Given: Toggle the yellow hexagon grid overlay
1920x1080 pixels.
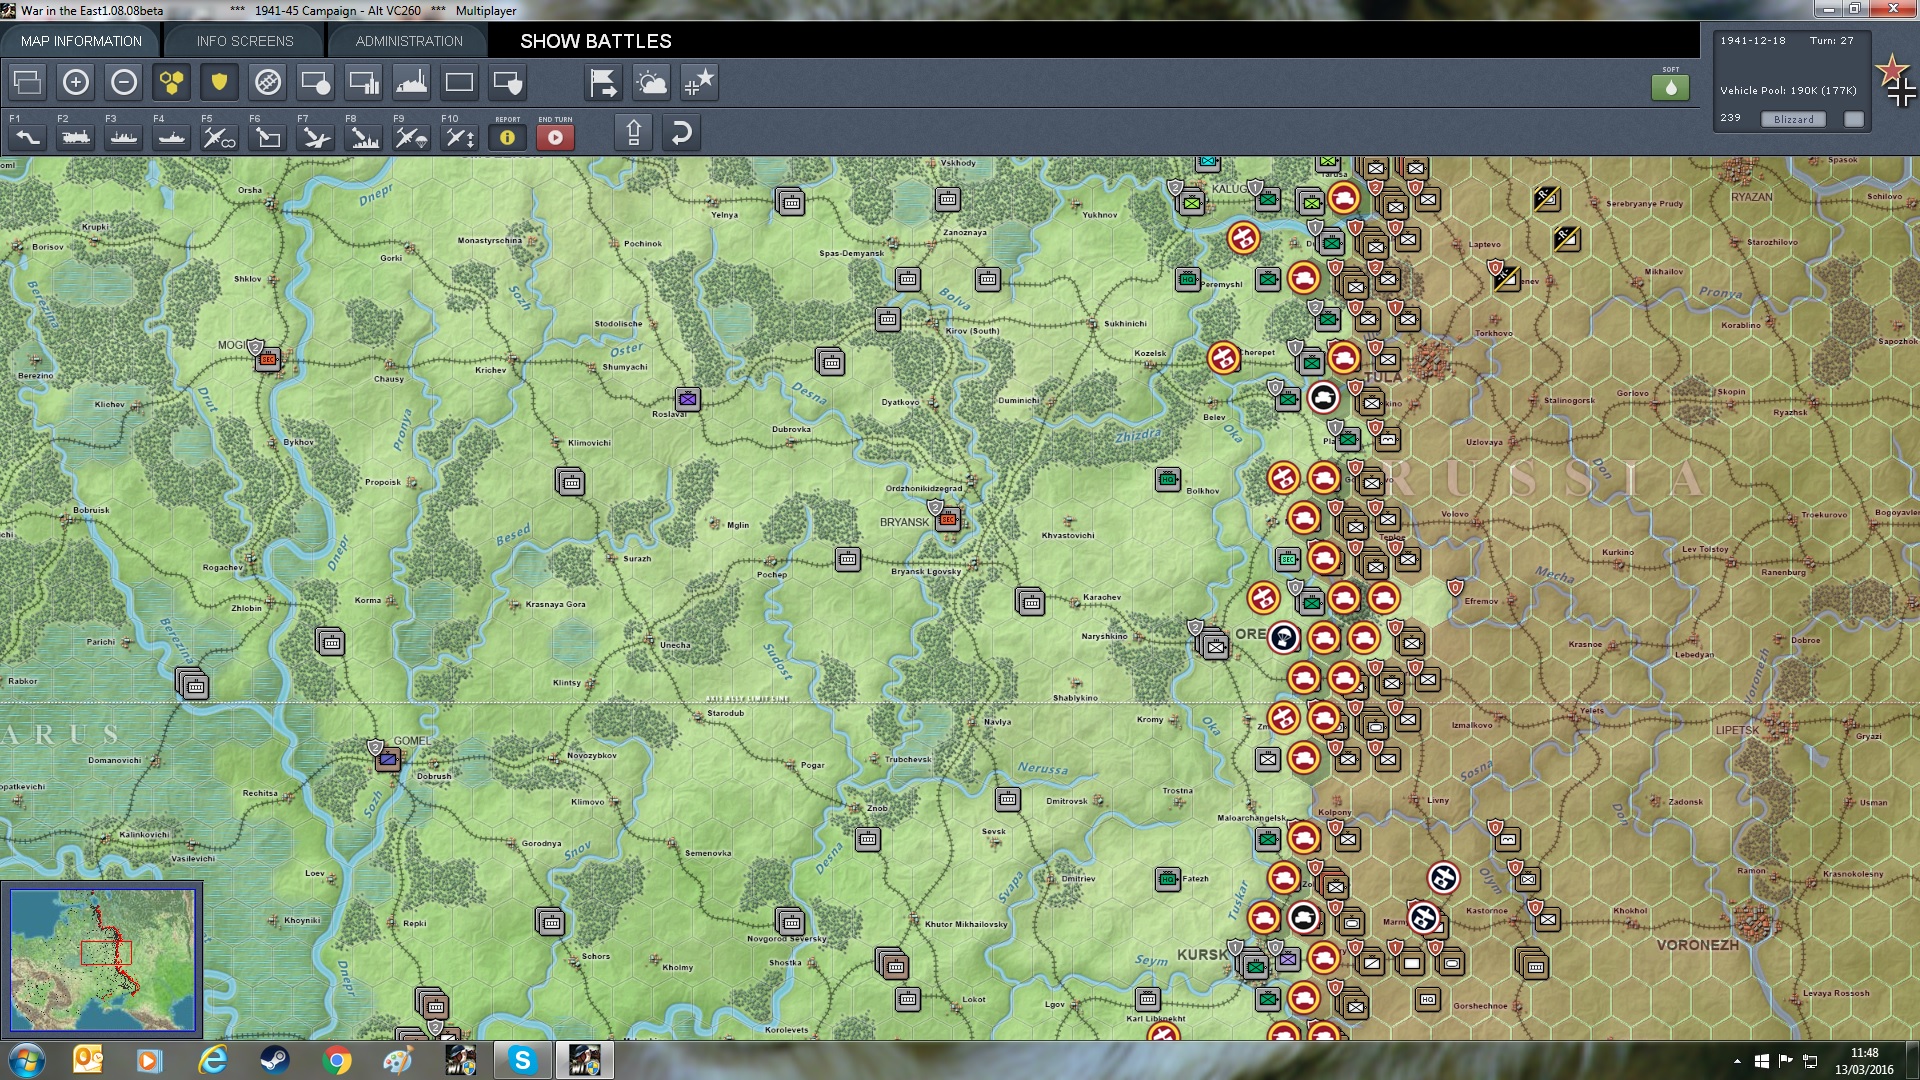Looking at the screenshot, I should click(x=172, y=82).
